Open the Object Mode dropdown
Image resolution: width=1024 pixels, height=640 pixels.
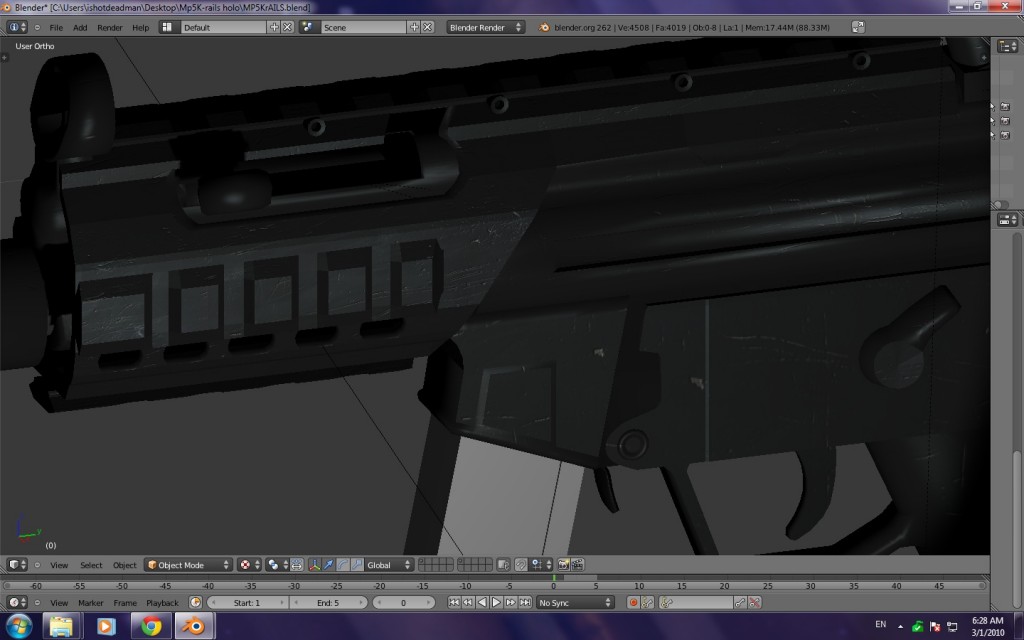point(186,564)
